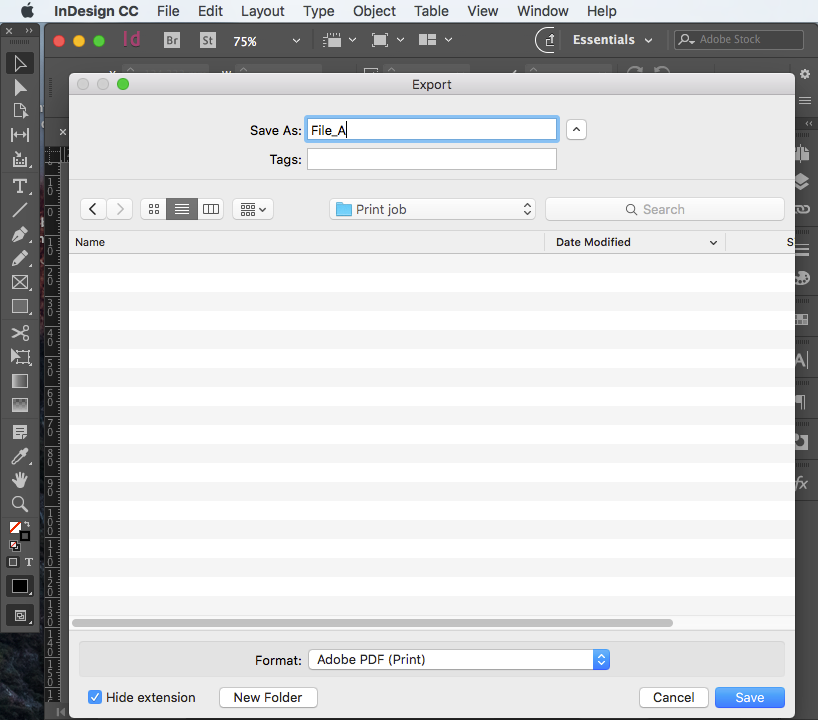Open Adobe Bridge with the Br icon
The image size is (818, 720).
172,40
